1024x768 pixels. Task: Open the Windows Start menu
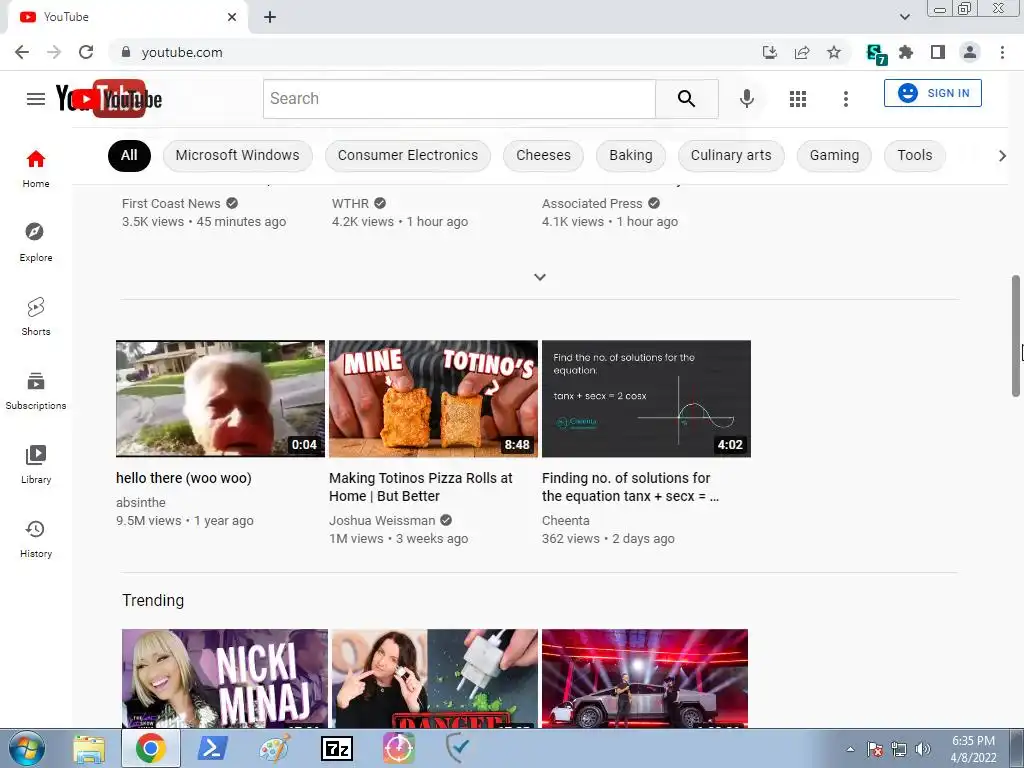tap(27, 748)
